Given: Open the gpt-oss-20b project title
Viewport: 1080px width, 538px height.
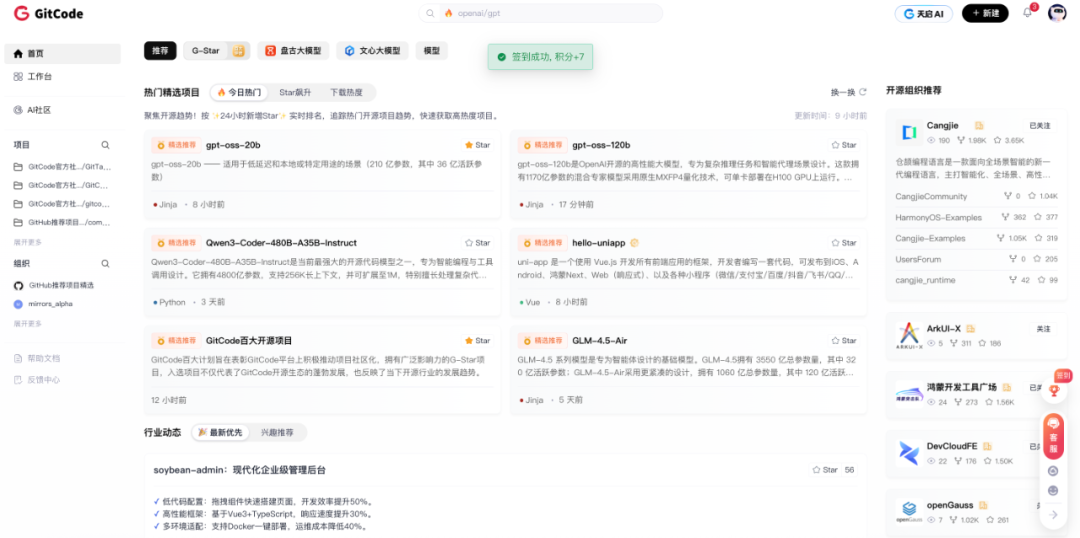Looking at the screenshot, I should coord(233,145).
